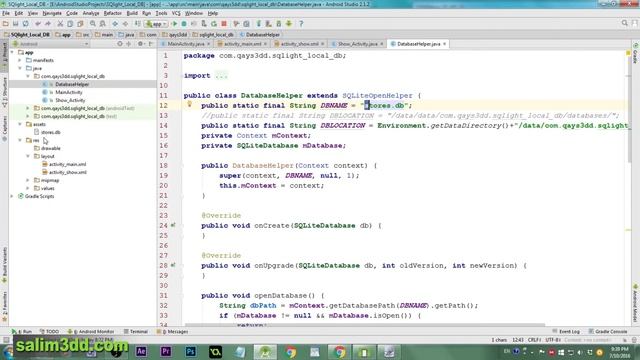The height and width of the screenshot is (360, 640).
Task: Click the Undo arrow icon
Action: tap(38, 24)
